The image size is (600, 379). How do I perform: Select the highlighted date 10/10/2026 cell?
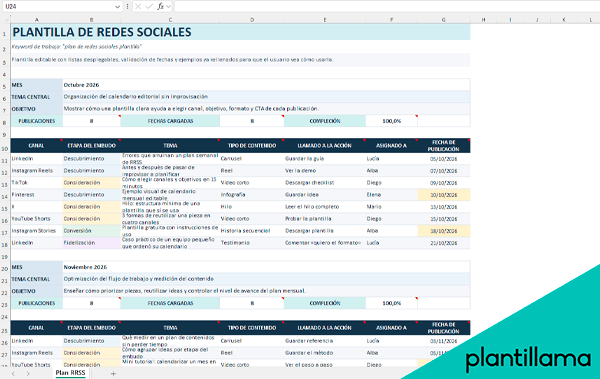[x=444, y=195]
